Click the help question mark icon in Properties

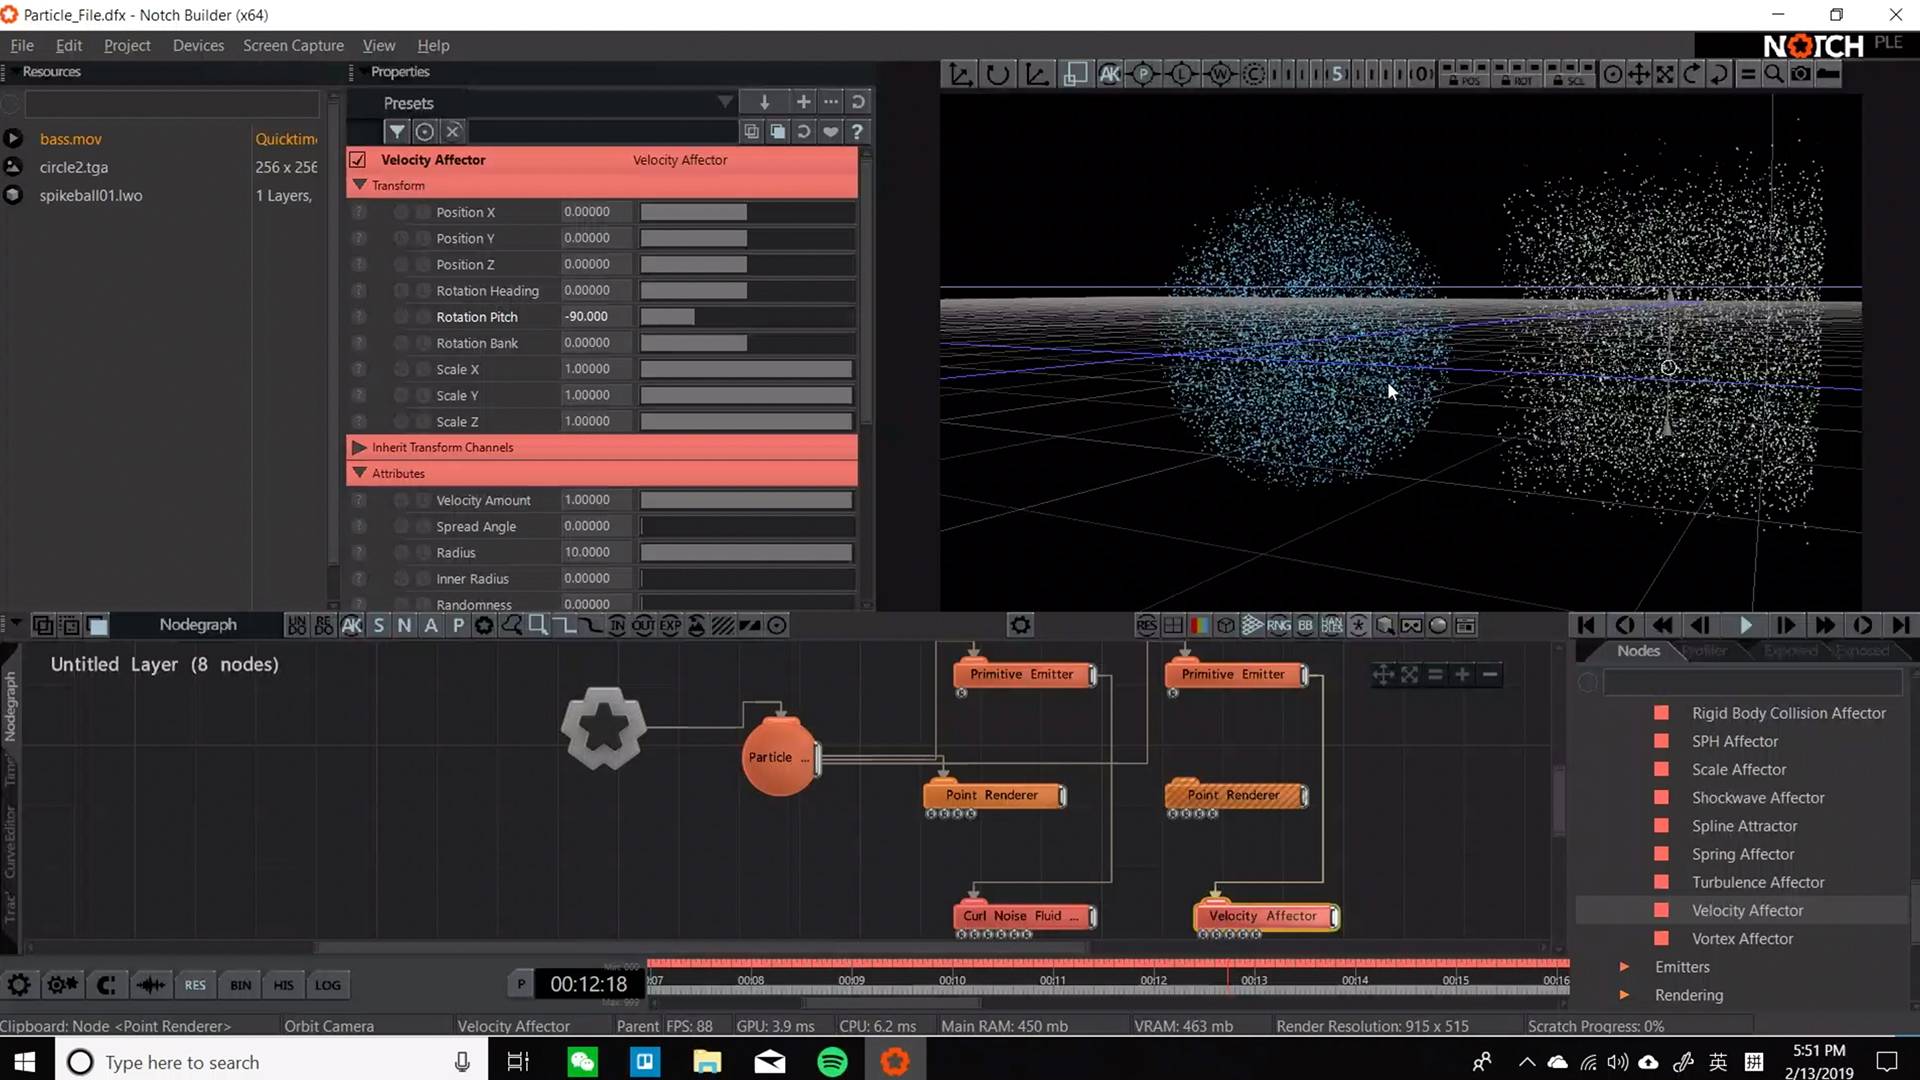pyautogui.click(x=857, y=131)
